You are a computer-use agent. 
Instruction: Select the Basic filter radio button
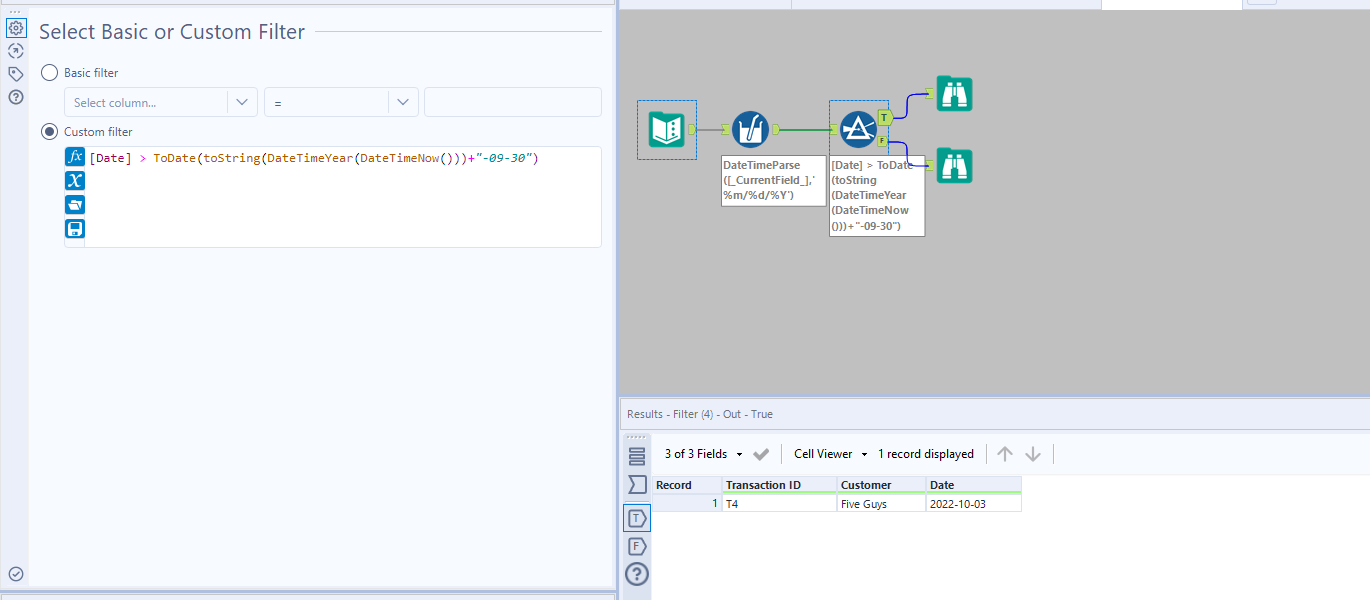[x=49, y=73]
